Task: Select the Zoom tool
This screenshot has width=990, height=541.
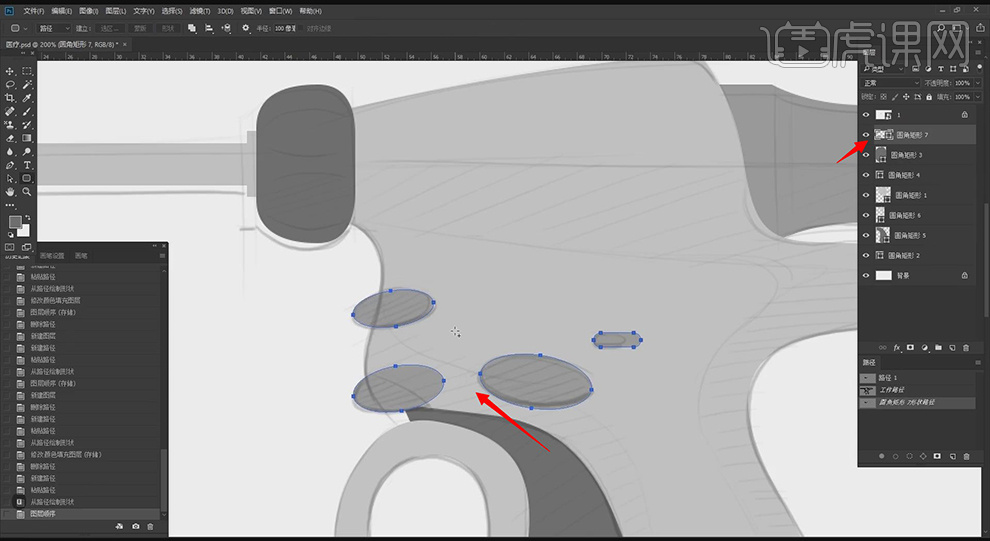Action: 27,192
